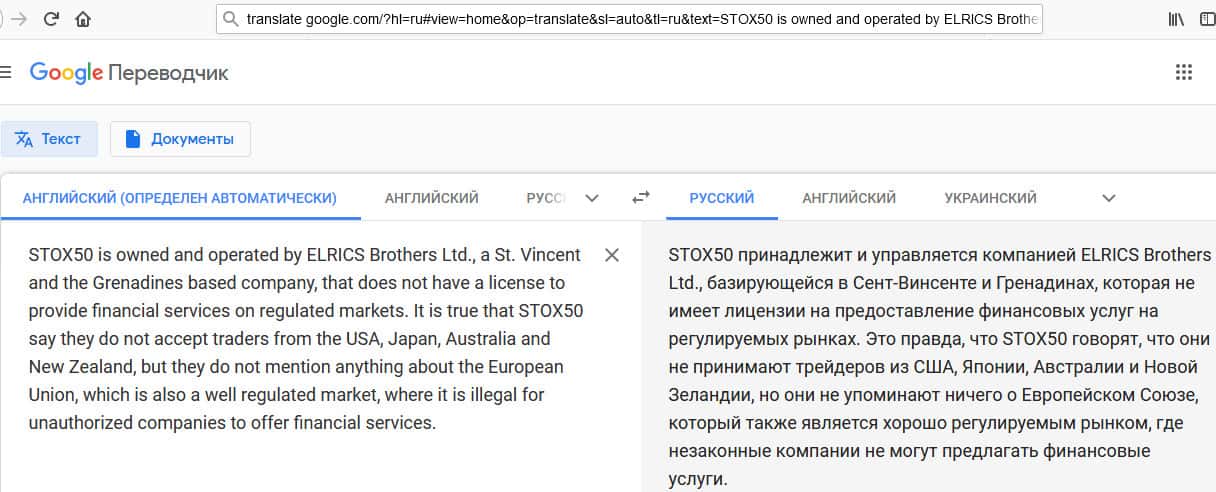Viewport: 1216px width, 492px height.
Task: Choose Английский as target language
Action: 849,198
